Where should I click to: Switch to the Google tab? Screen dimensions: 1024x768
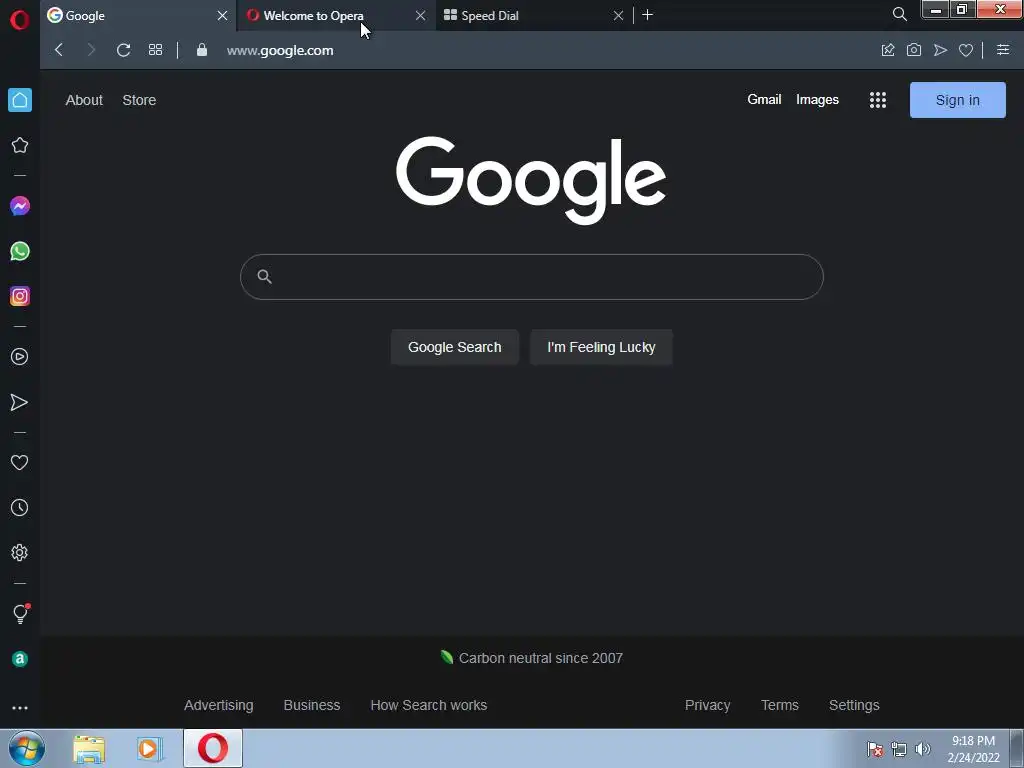tap(138, 16)
